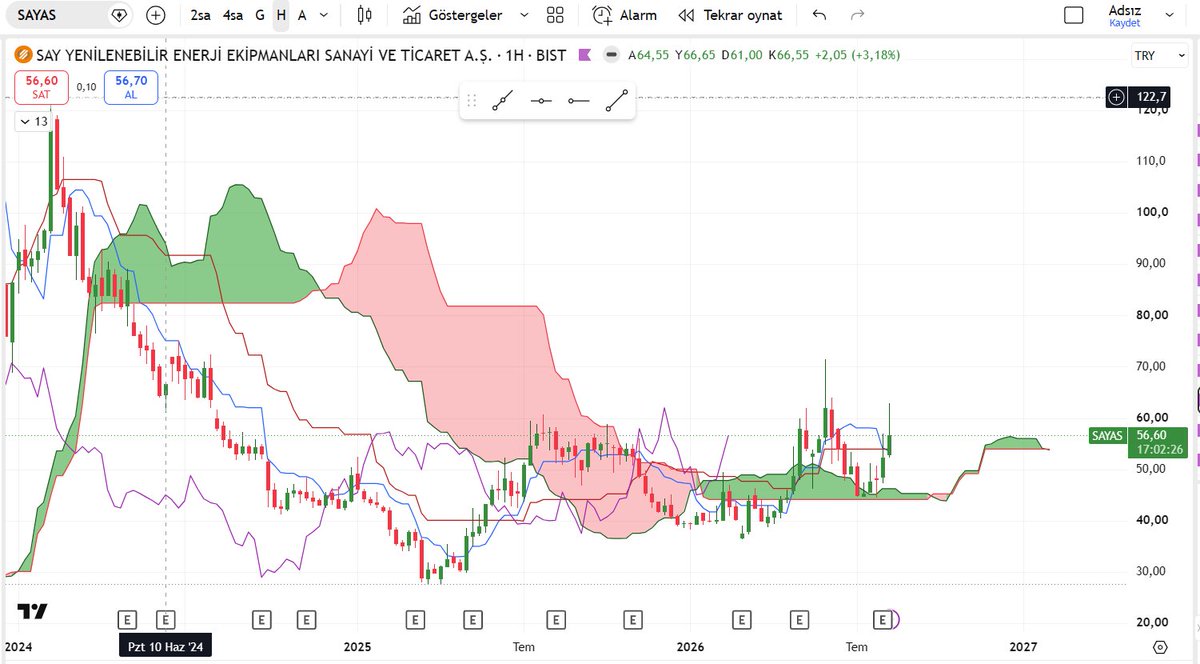1200x664 pixels.
Task: Click the A64,55 open value in legend
Action: [647, 55]
